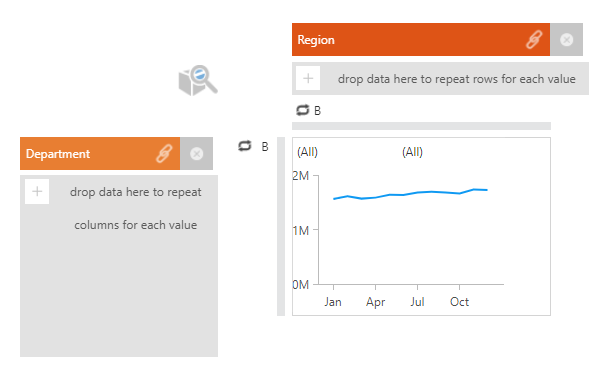This screenshot has width=609, height=383.
Task: Click the B label above the chart
Action: point(317,111)
